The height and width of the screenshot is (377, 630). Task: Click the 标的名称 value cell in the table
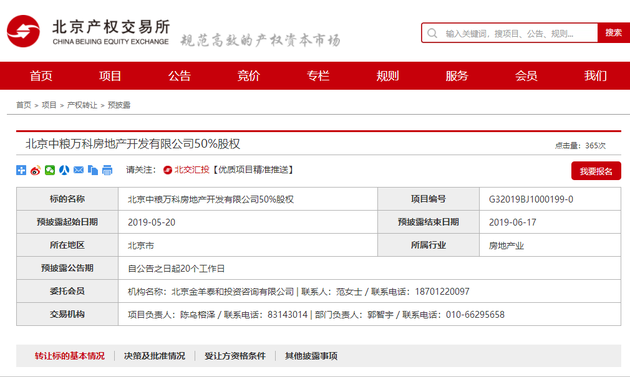[248, 199]
